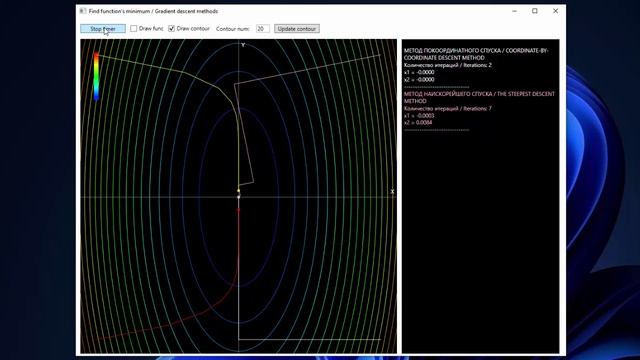This screenshot has height=360, width=640.
Task: Click the Steepest descent method heading
Action: click(x=479, y=97)
